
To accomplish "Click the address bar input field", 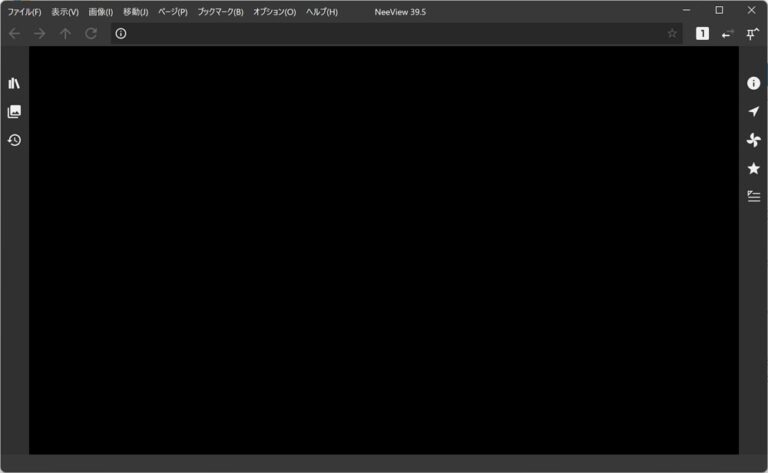I will tap(390, 34).
